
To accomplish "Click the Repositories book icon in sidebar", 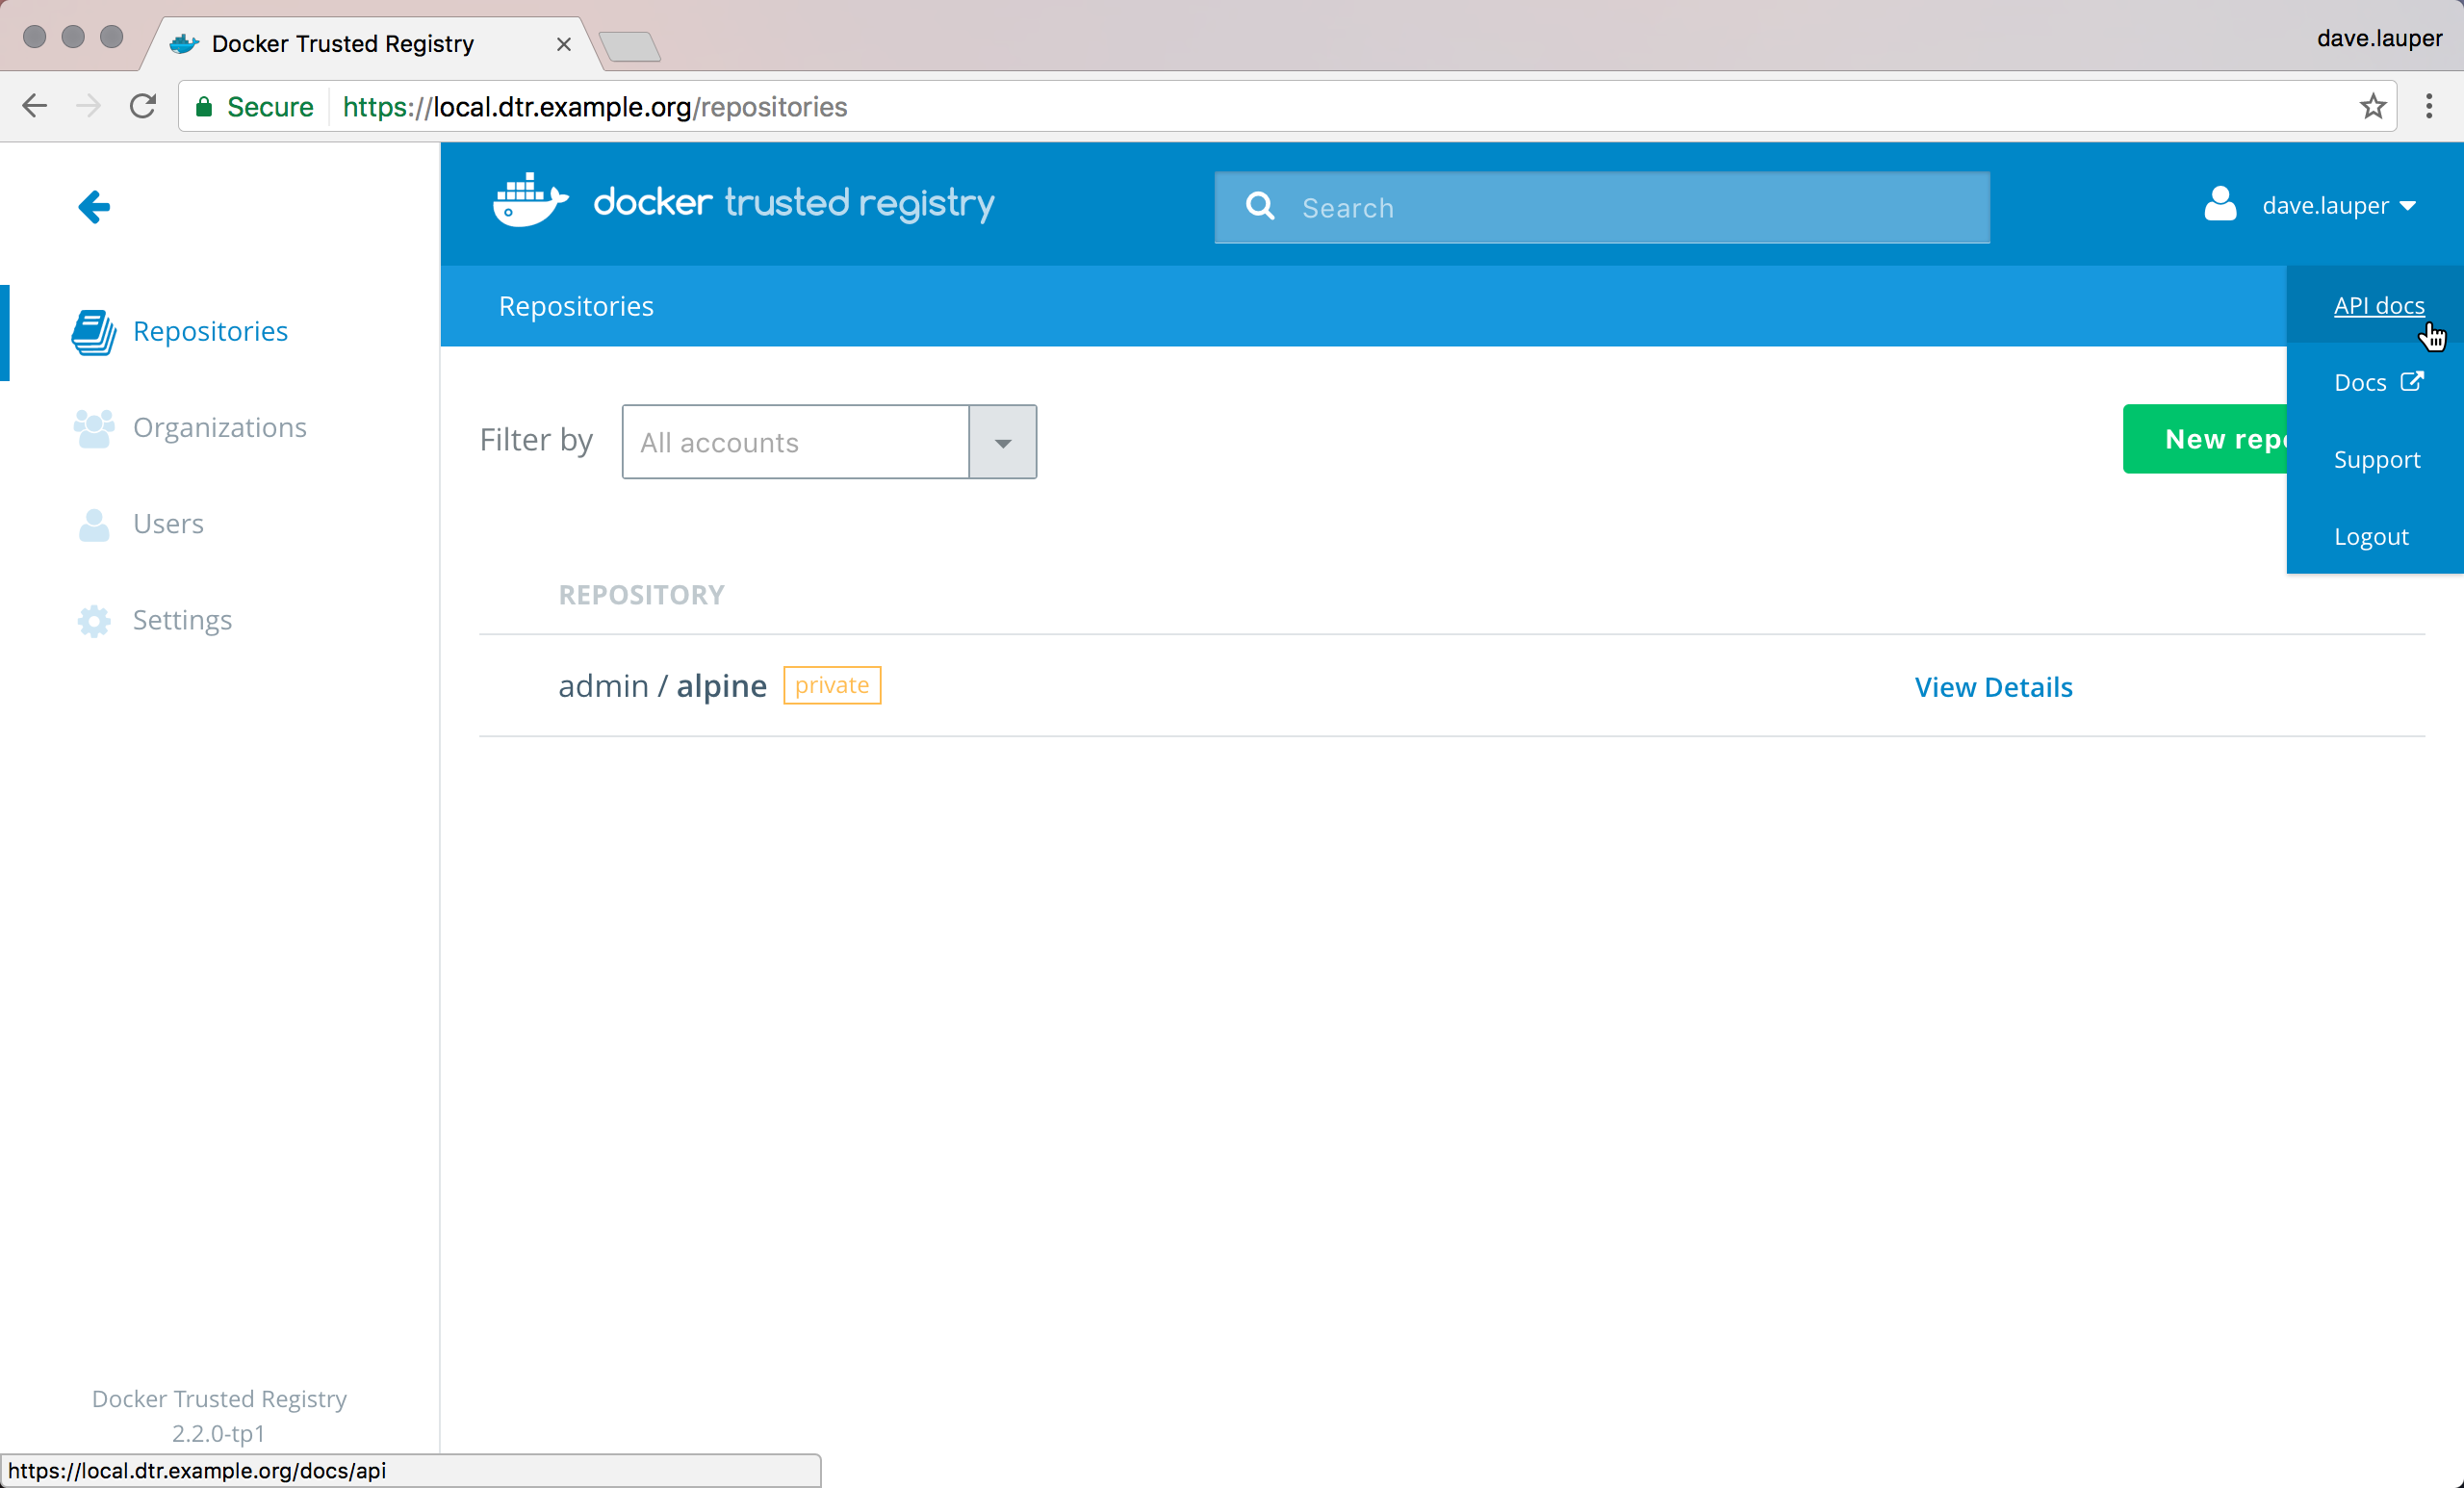I will [93, 332].
